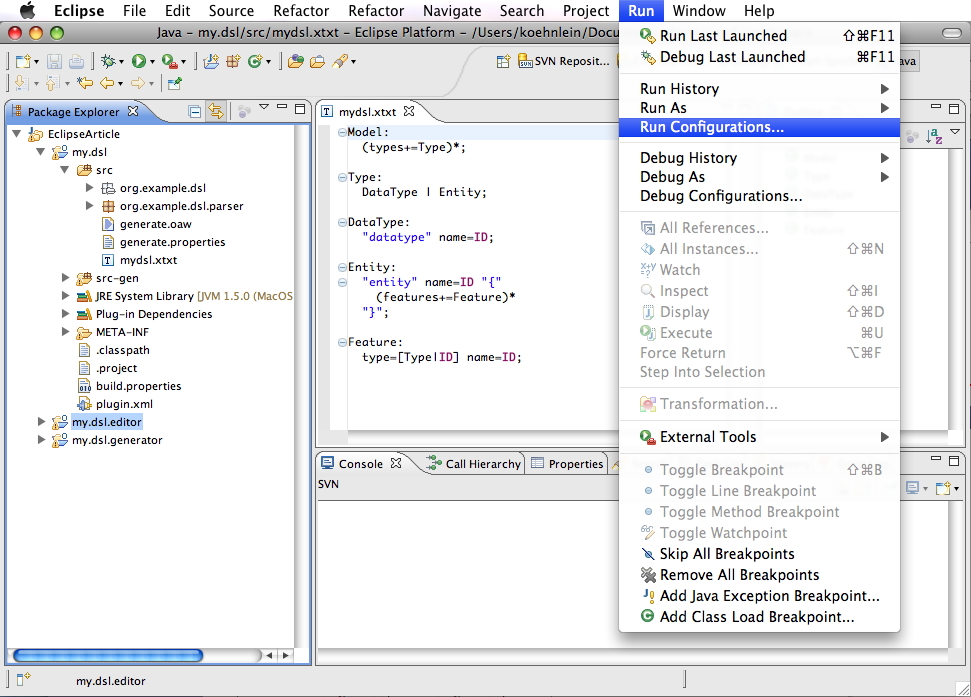
Task: Choose Debug Configurations... from Run menu
Action: click(759, 196)
